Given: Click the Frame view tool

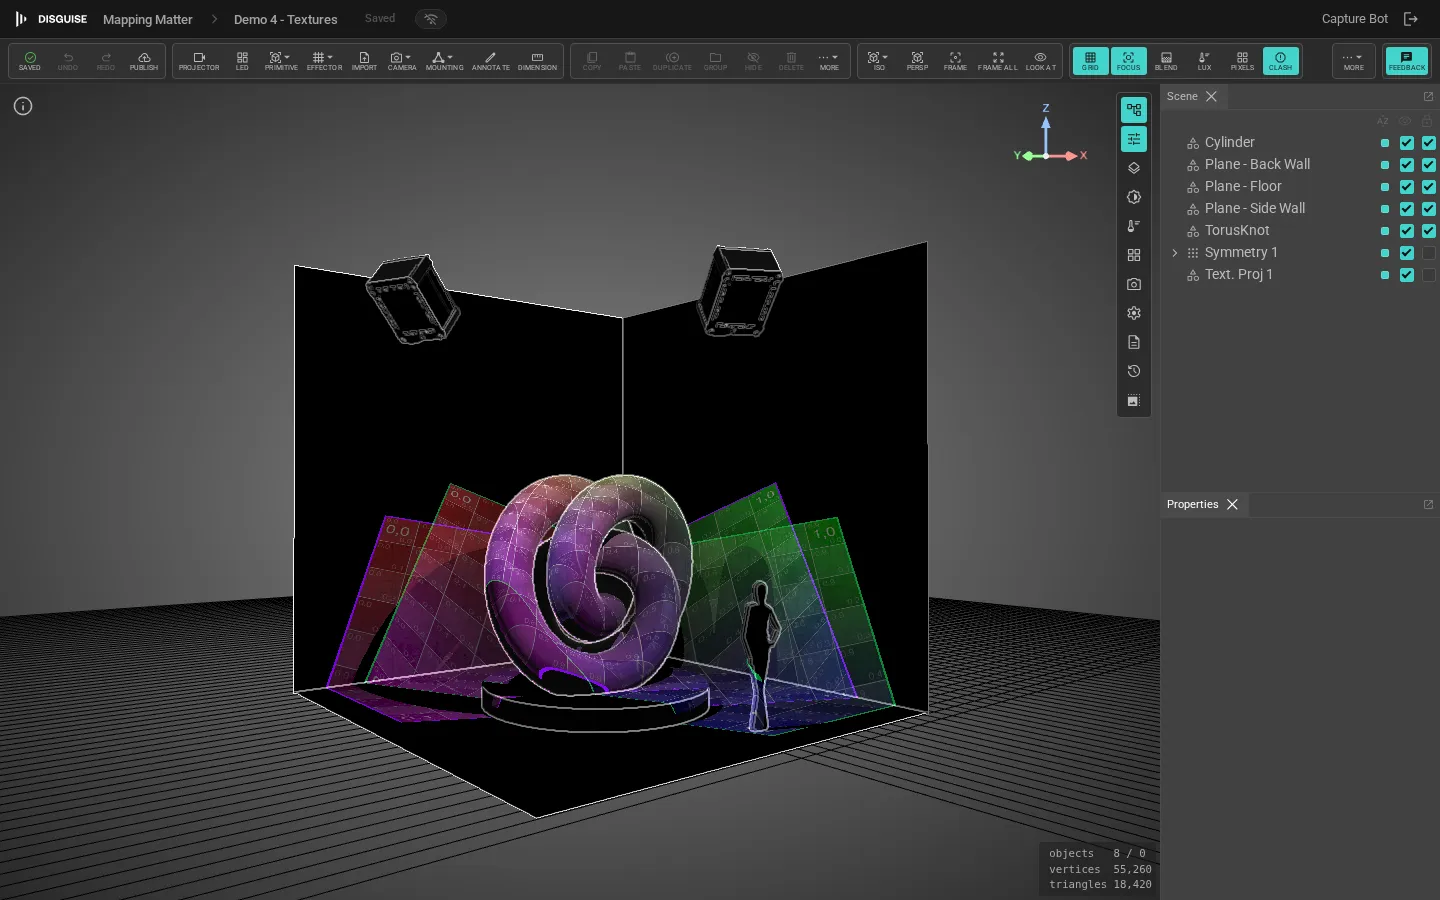Looking at the screenshot, I should coord(955,61).
